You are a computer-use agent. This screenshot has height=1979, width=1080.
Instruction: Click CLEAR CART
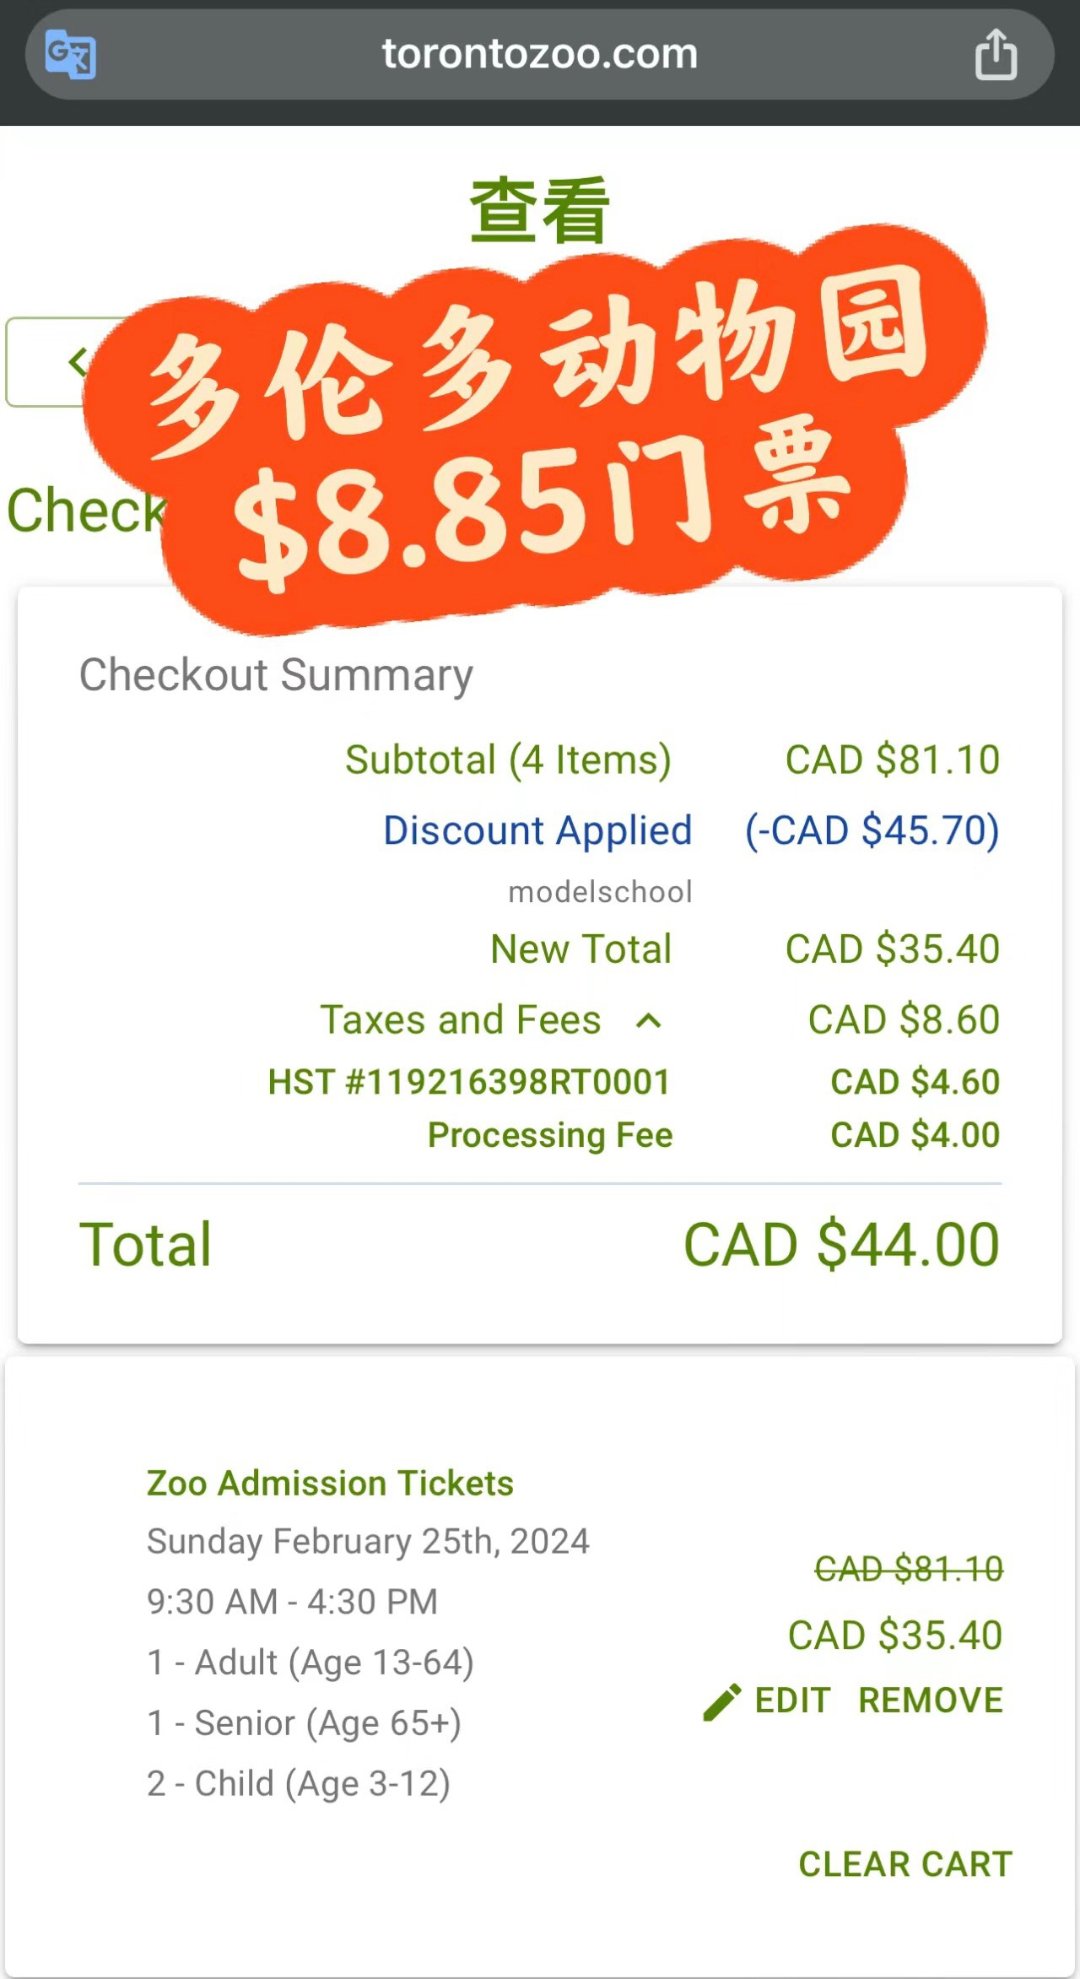pos(905,1864)
